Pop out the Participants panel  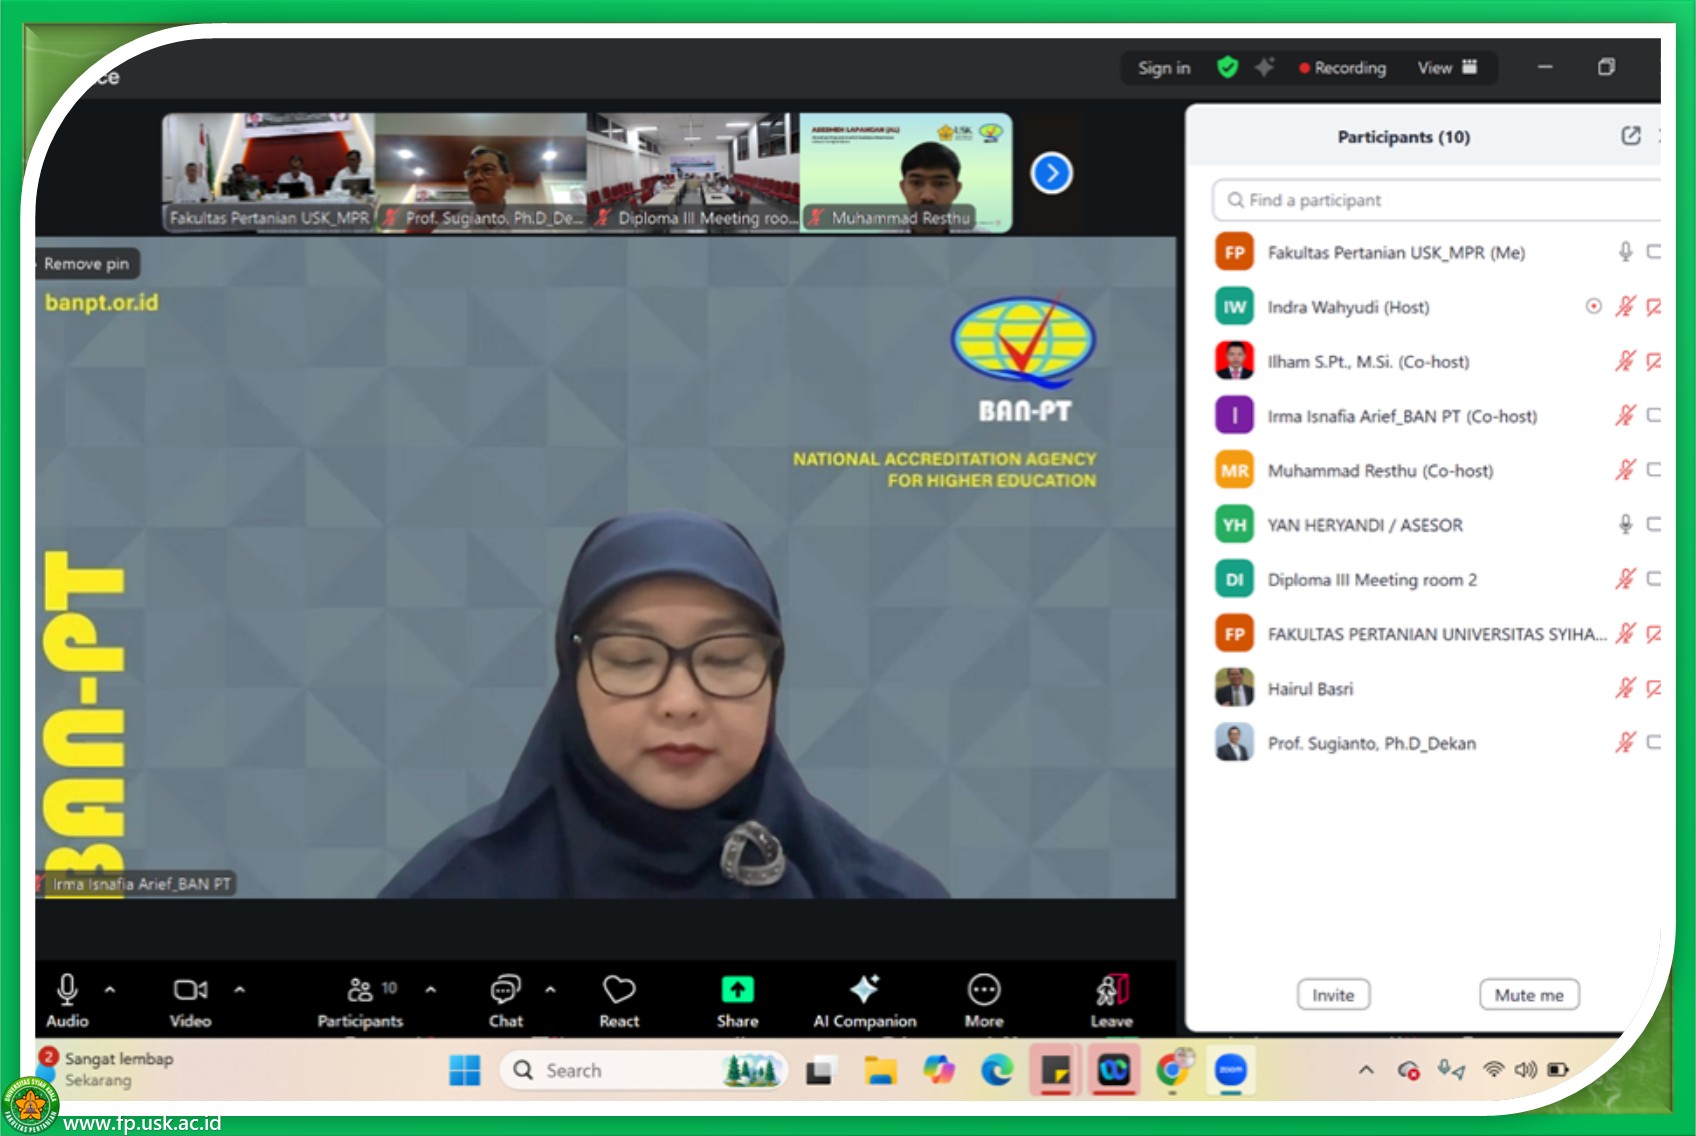pos(1631,136)
